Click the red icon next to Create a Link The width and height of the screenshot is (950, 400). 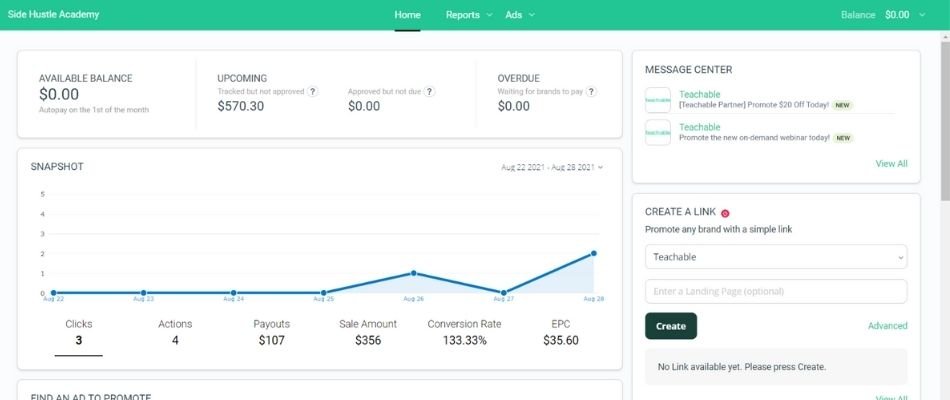[x=725, y=213]
